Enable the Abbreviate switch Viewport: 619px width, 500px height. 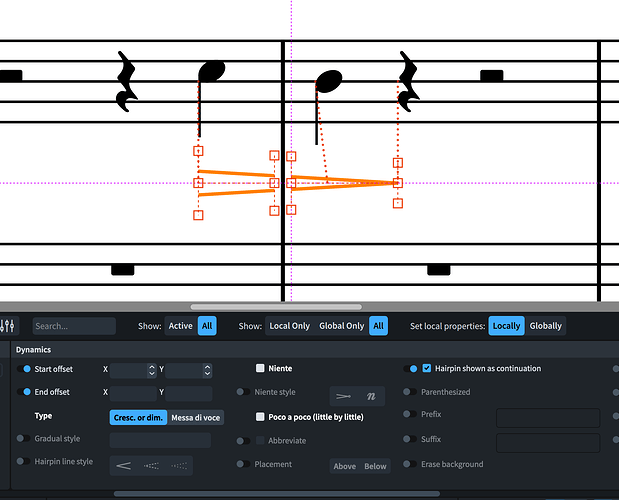click(243, 441)
